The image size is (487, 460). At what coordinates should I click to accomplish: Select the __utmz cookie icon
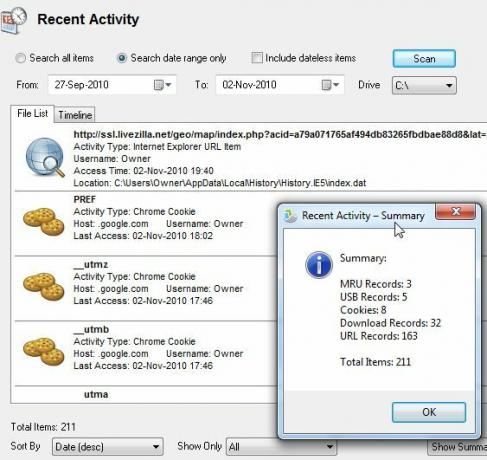pyautogui.click(x=44, y=286)
